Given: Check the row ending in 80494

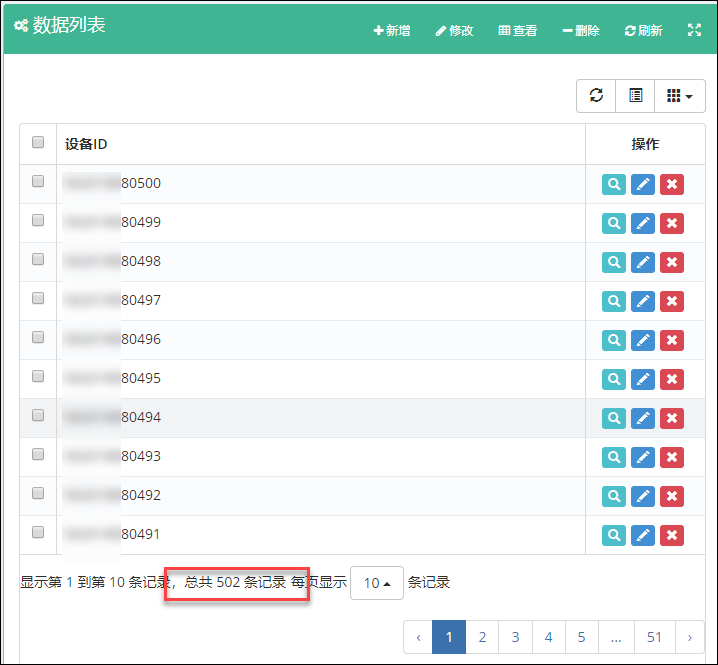Looking at the screenshot, I should click(x=38, y=414).
